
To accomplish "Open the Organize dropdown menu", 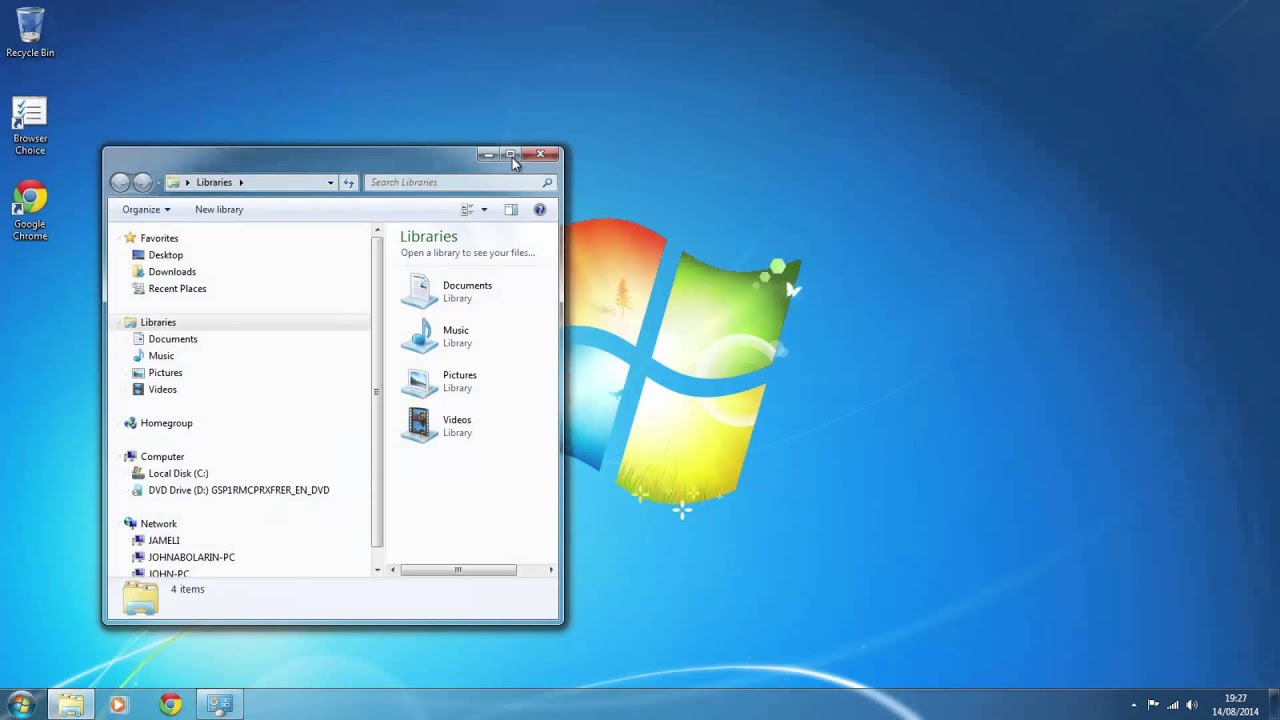I will 146,210.
